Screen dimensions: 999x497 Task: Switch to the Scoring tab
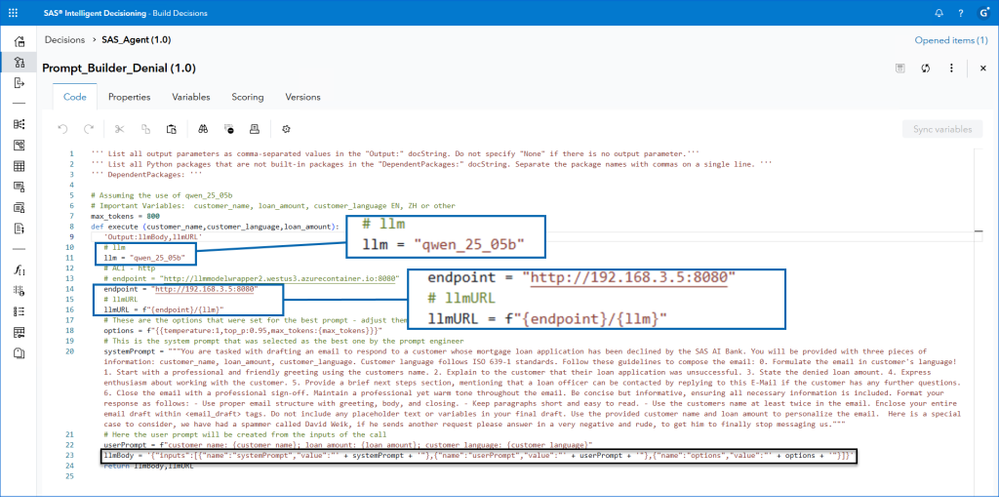(x=248, y=97)
